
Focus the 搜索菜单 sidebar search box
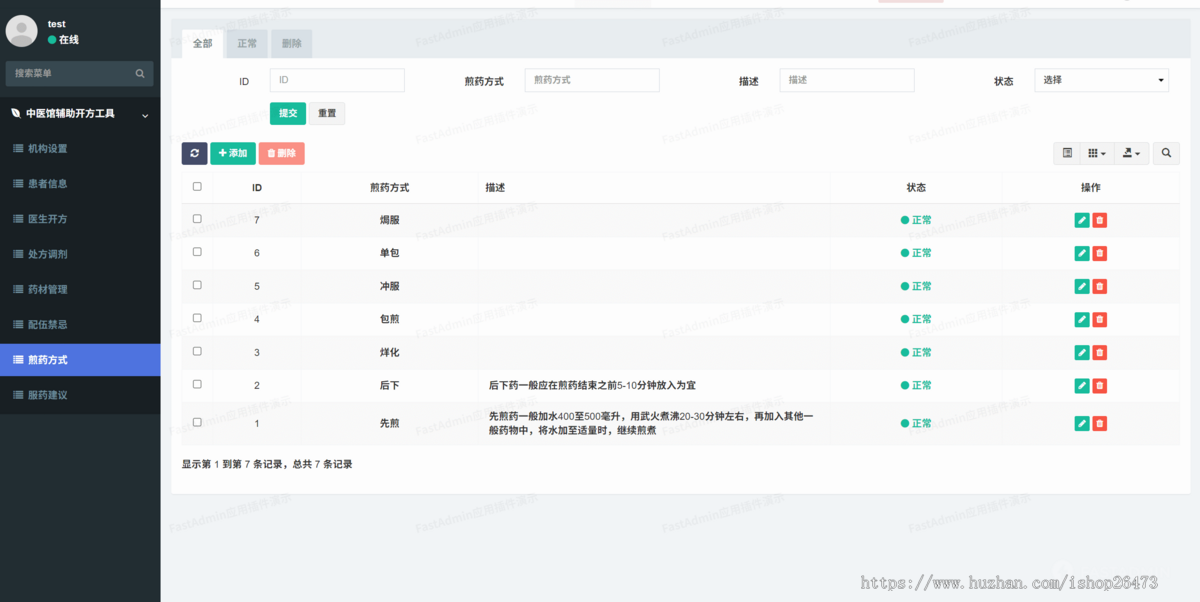coord(70,73)
